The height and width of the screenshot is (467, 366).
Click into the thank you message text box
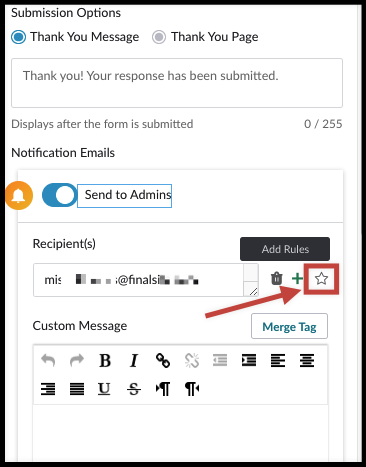(177, 83)
